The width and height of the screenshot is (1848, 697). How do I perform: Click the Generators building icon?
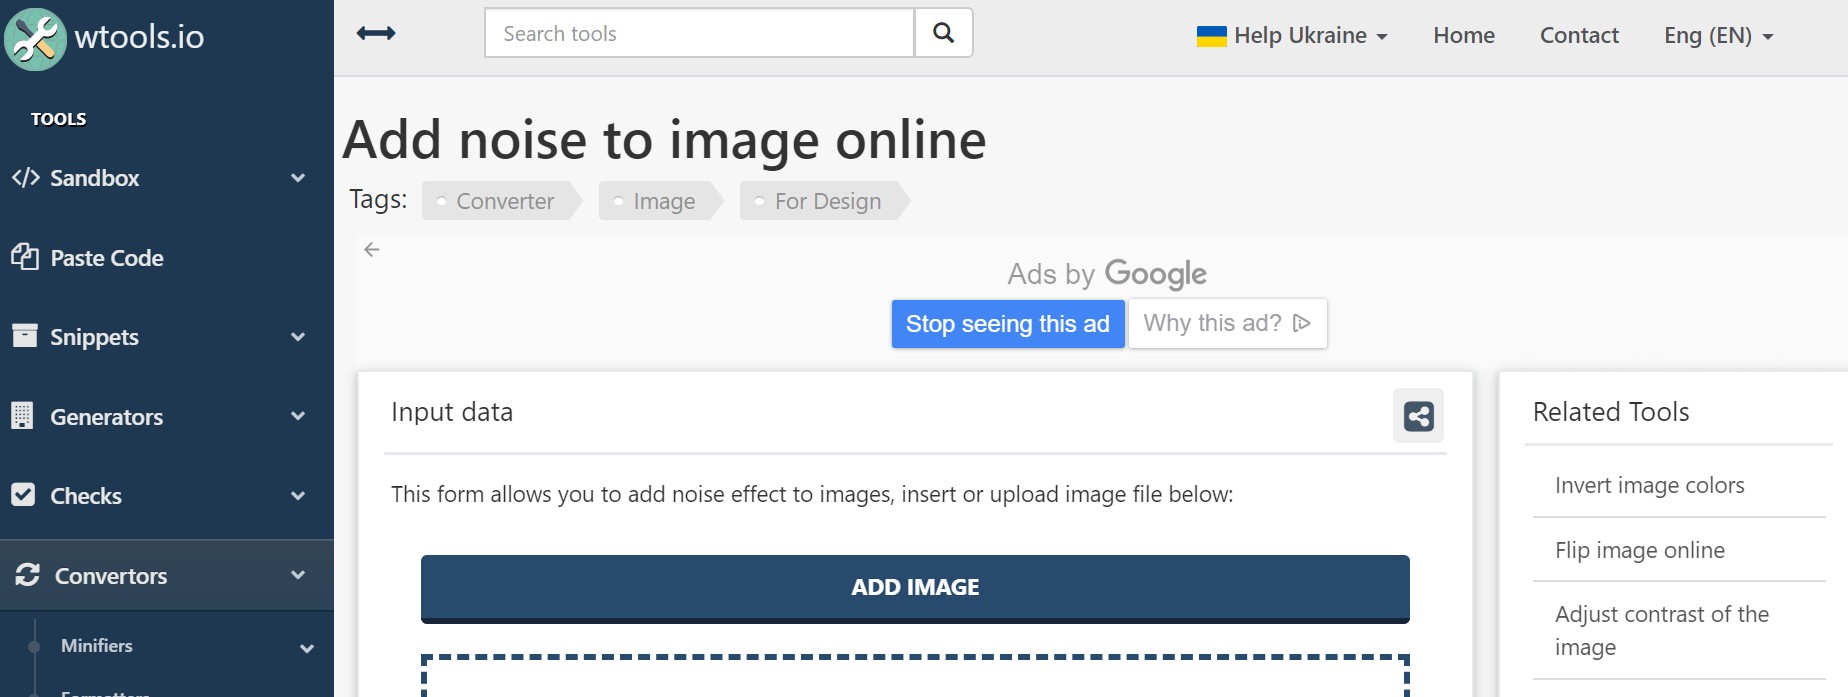tap(22, 415)
